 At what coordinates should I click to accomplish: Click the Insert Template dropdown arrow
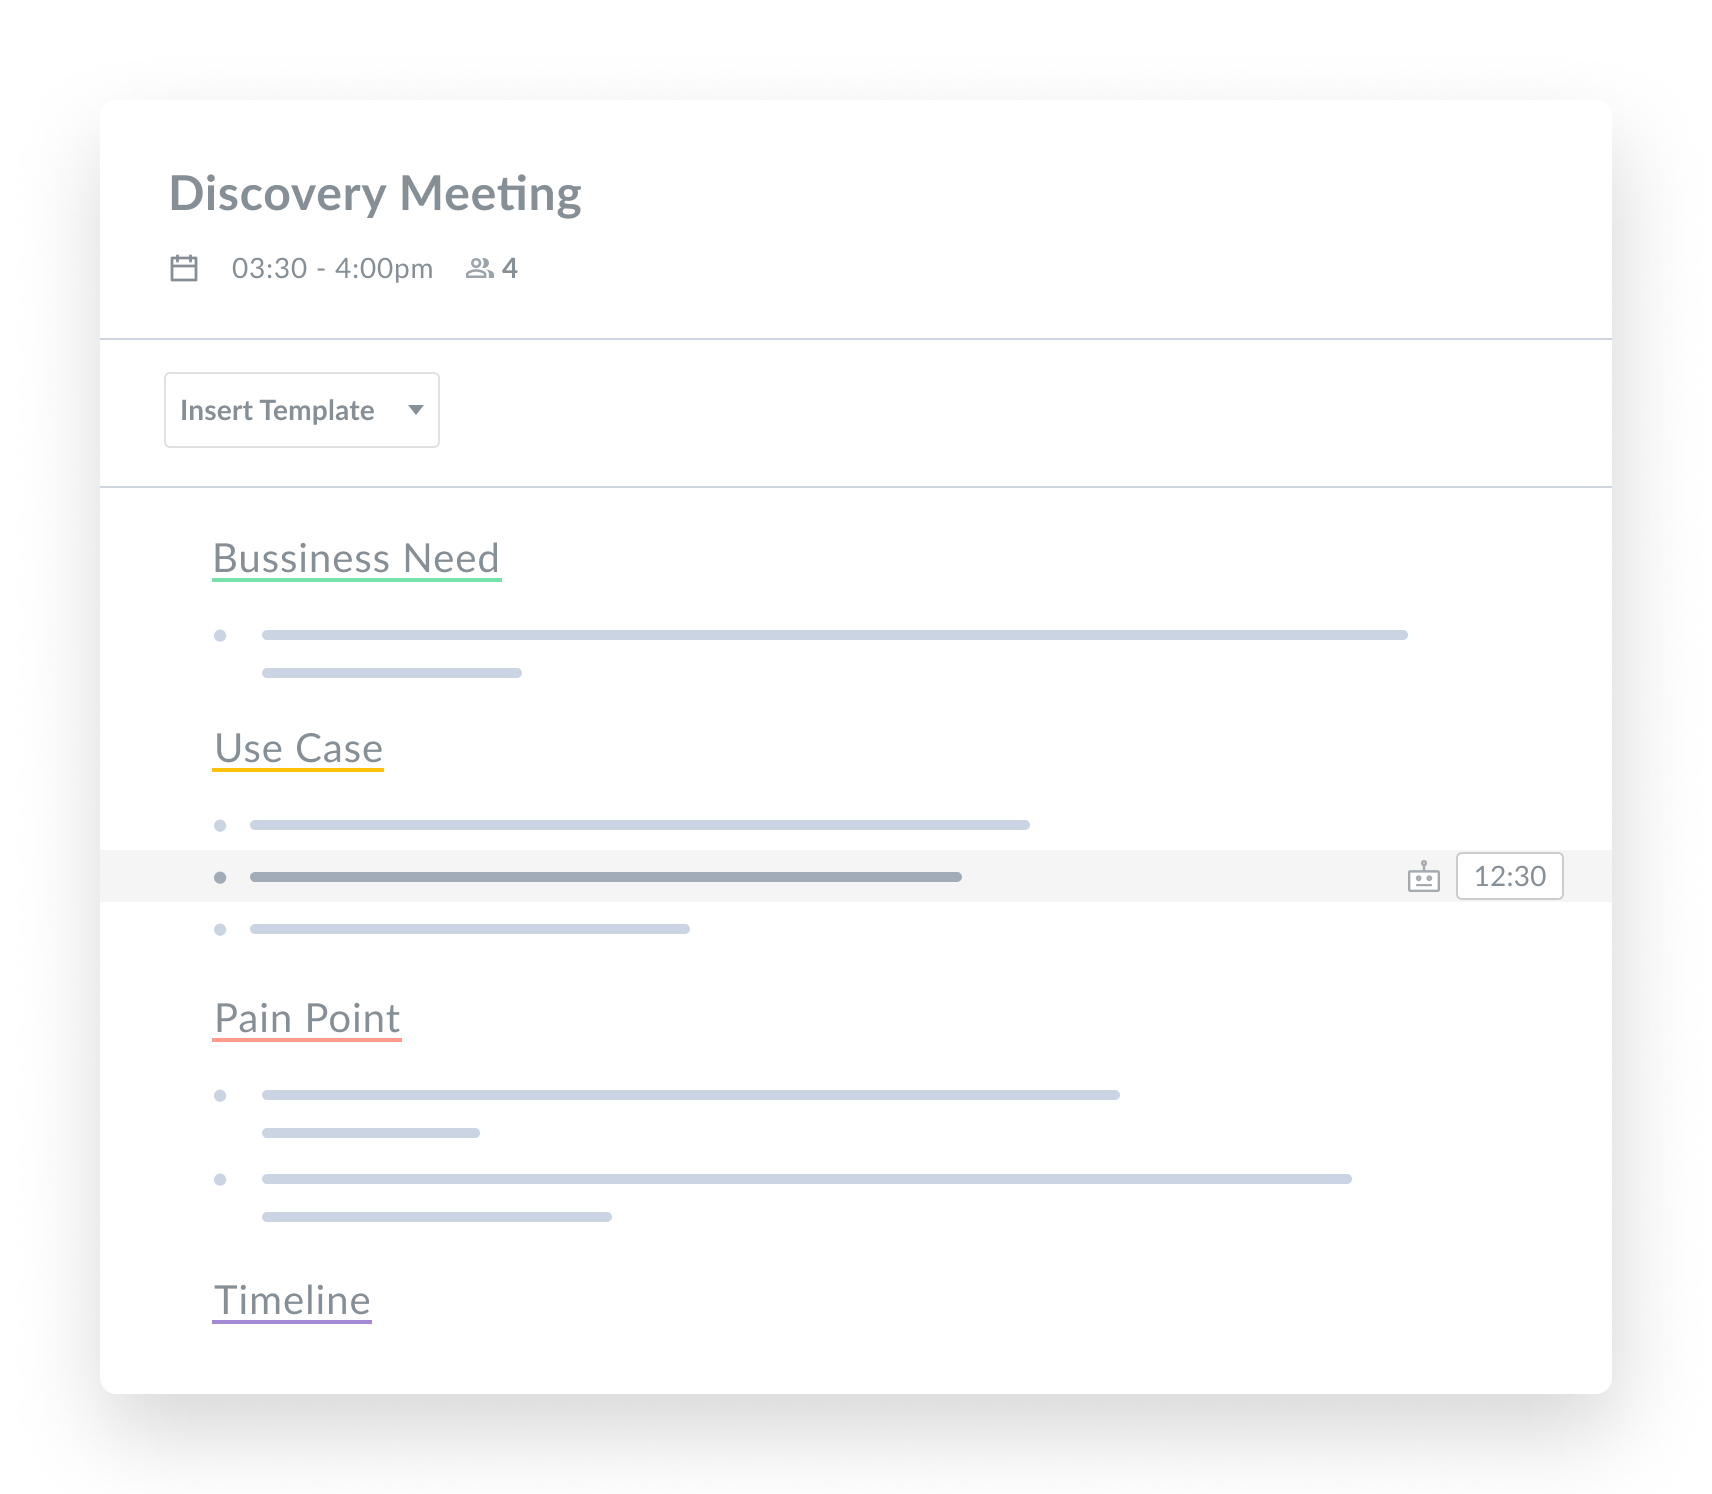tap(416, 410)
